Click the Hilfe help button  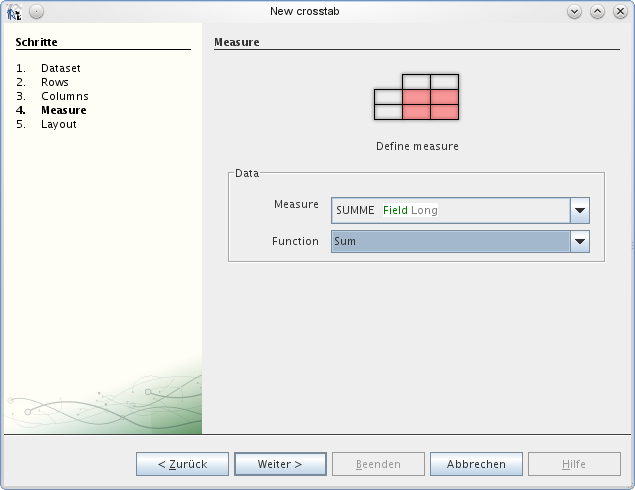click(574, 464)
